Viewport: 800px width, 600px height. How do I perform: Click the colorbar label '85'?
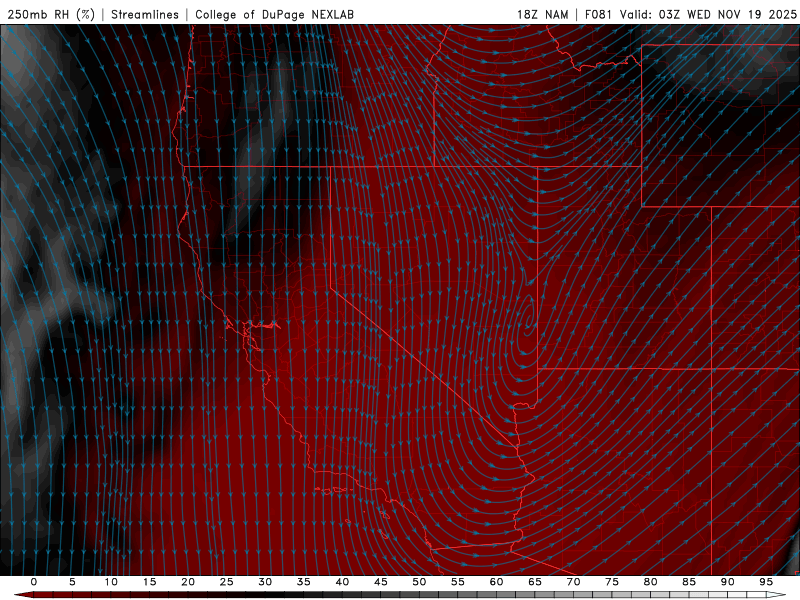tap(689, 582)
